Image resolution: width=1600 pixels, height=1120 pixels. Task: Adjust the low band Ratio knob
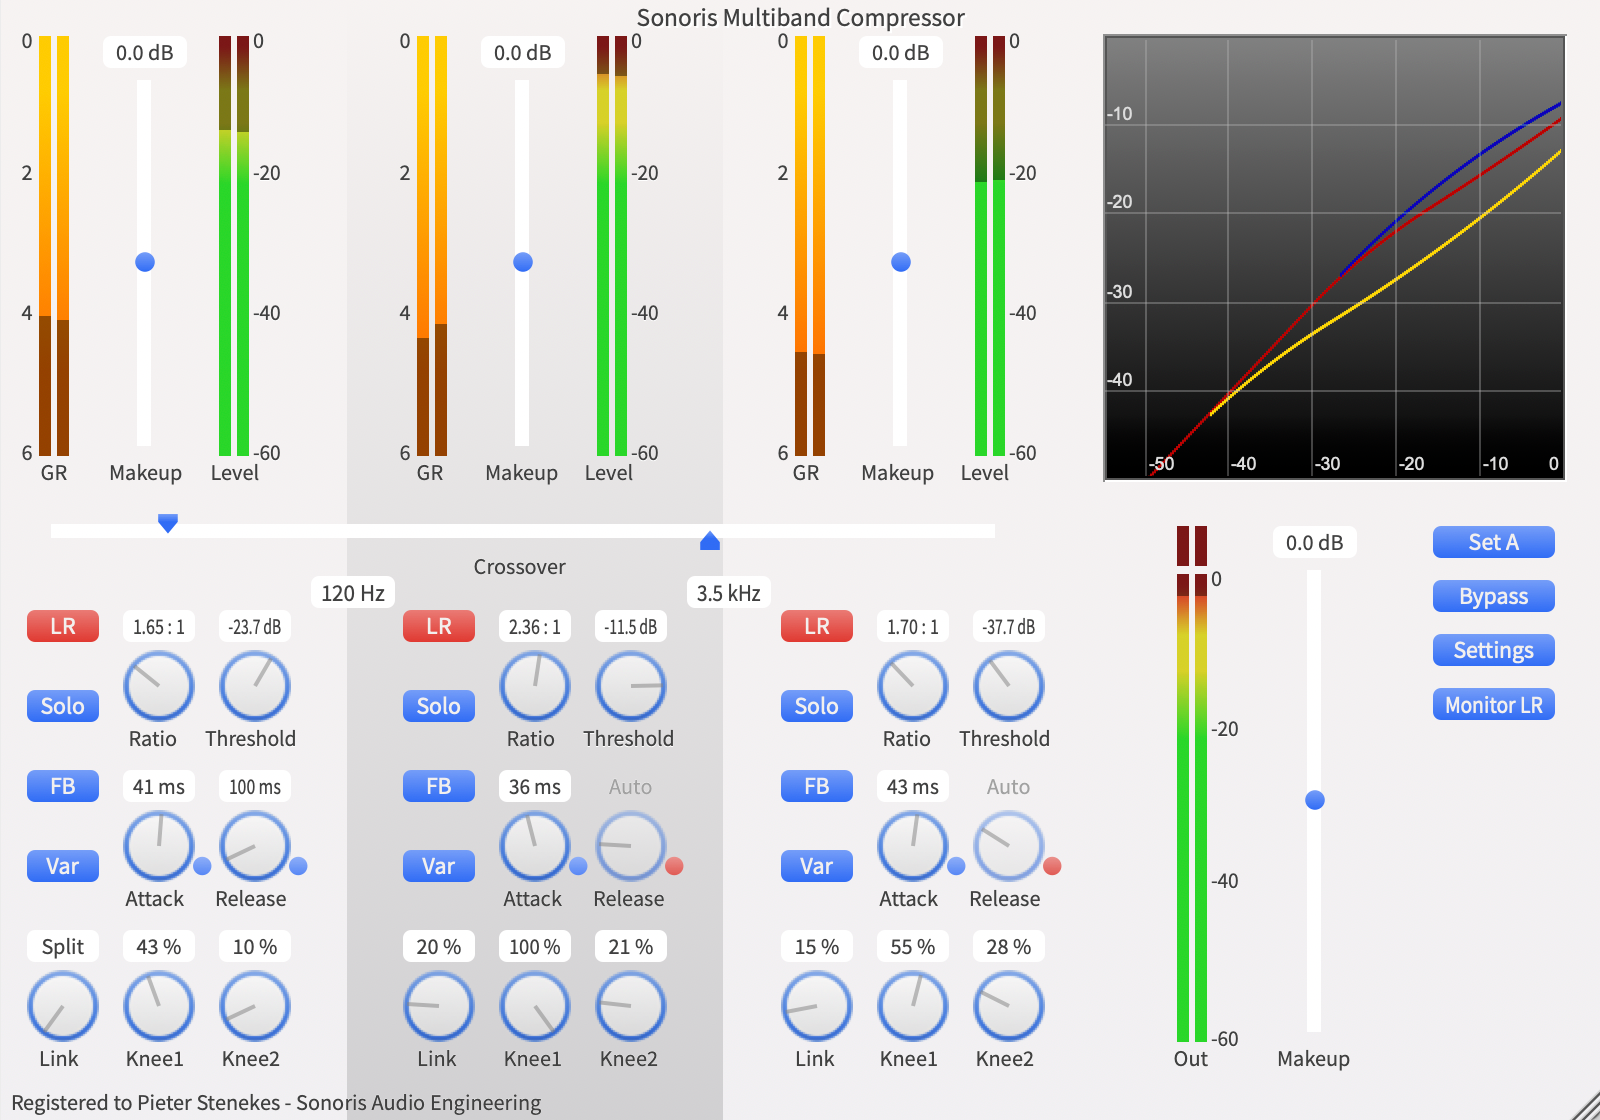coord(157,687)
